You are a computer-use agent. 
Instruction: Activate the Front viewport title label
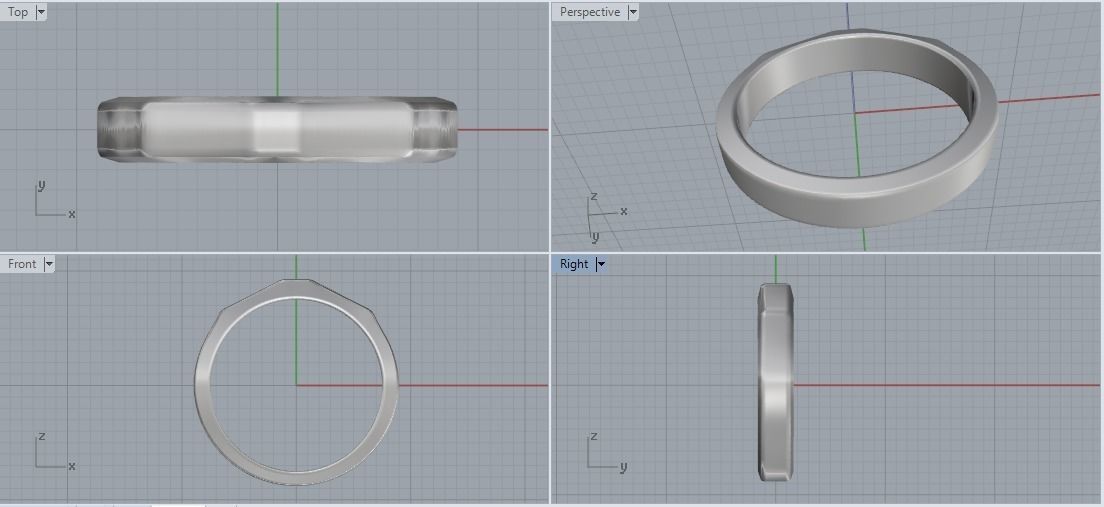(22, 264)
